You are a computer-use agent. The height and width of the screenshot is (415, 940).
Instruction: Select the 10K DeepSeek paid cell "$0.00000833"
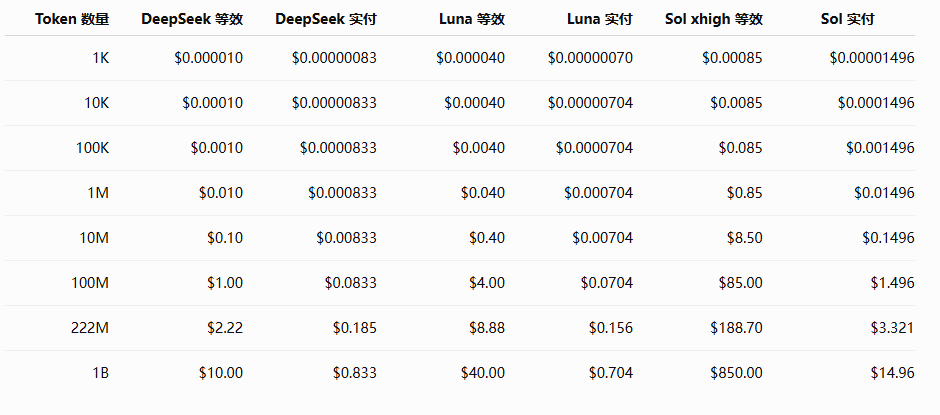pyautogui.click(x=335, y=103)
